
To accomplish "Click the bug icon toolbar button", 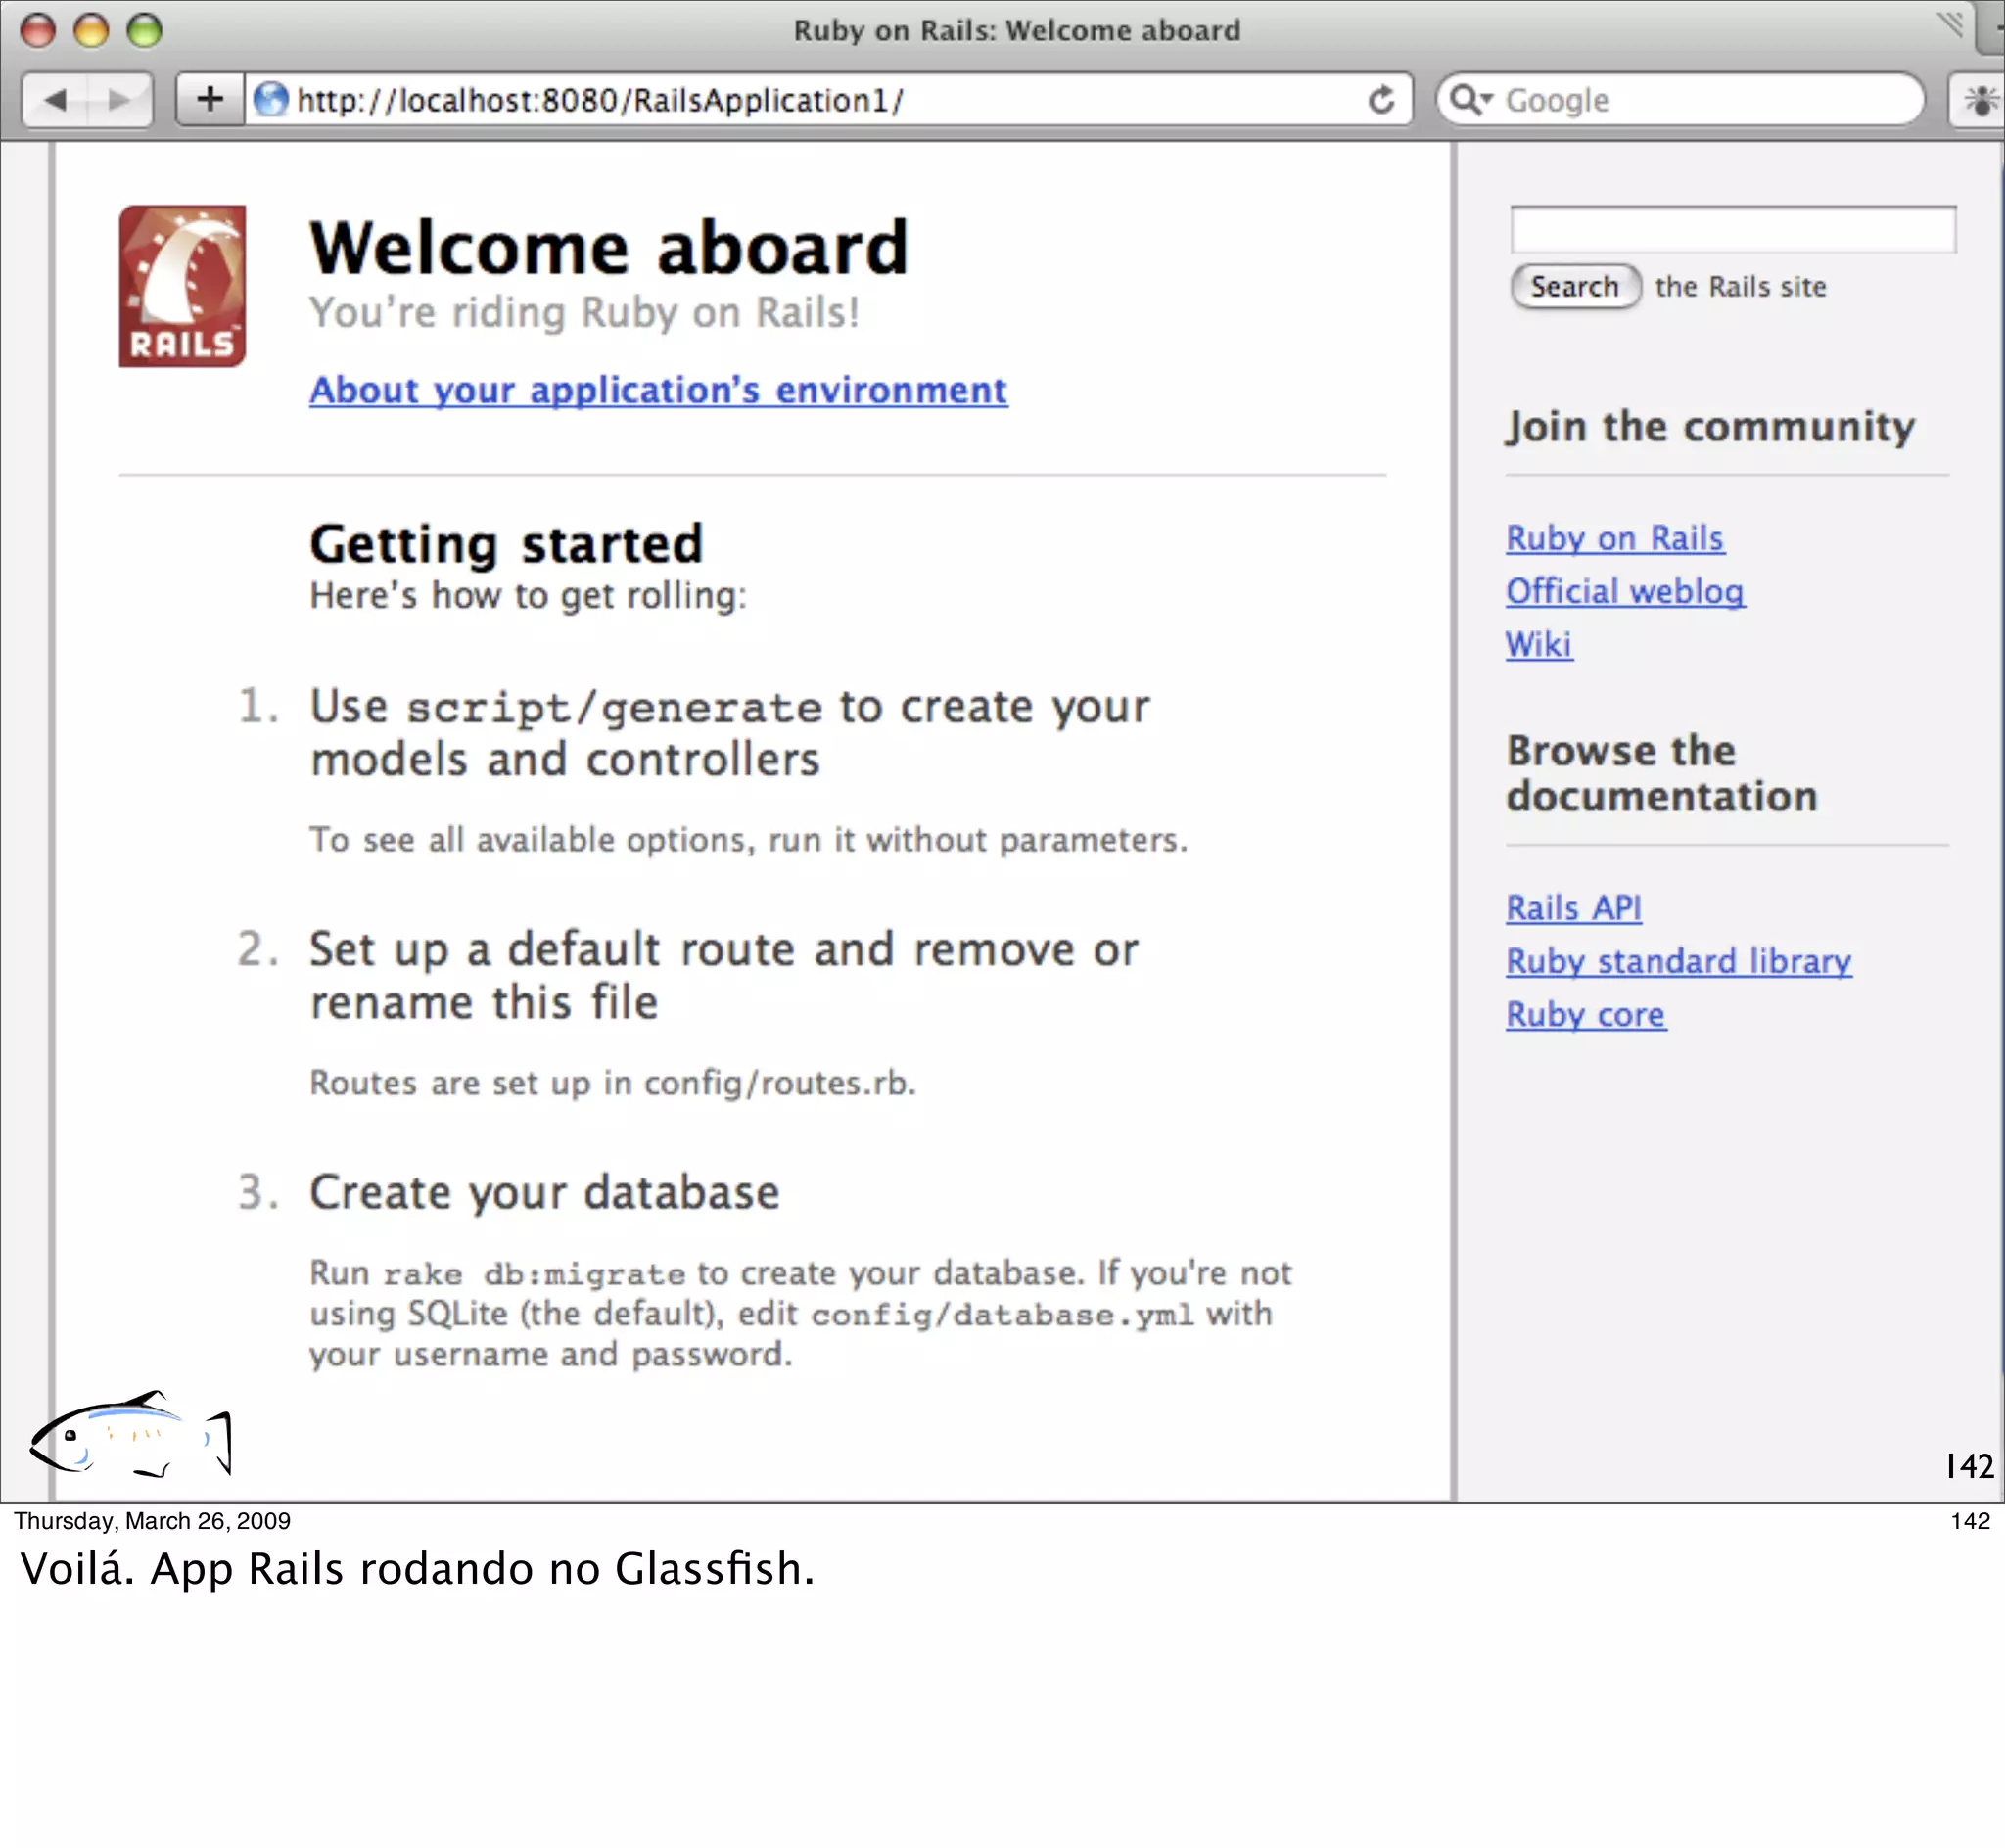I will click(1979, 100).
